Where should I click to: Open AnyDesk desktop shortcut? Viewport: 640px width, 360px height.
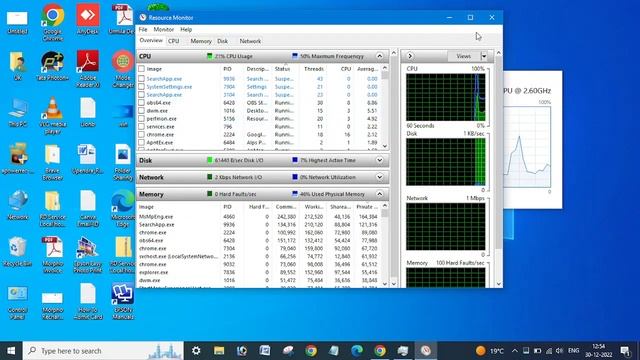click(x=87, y=19)
